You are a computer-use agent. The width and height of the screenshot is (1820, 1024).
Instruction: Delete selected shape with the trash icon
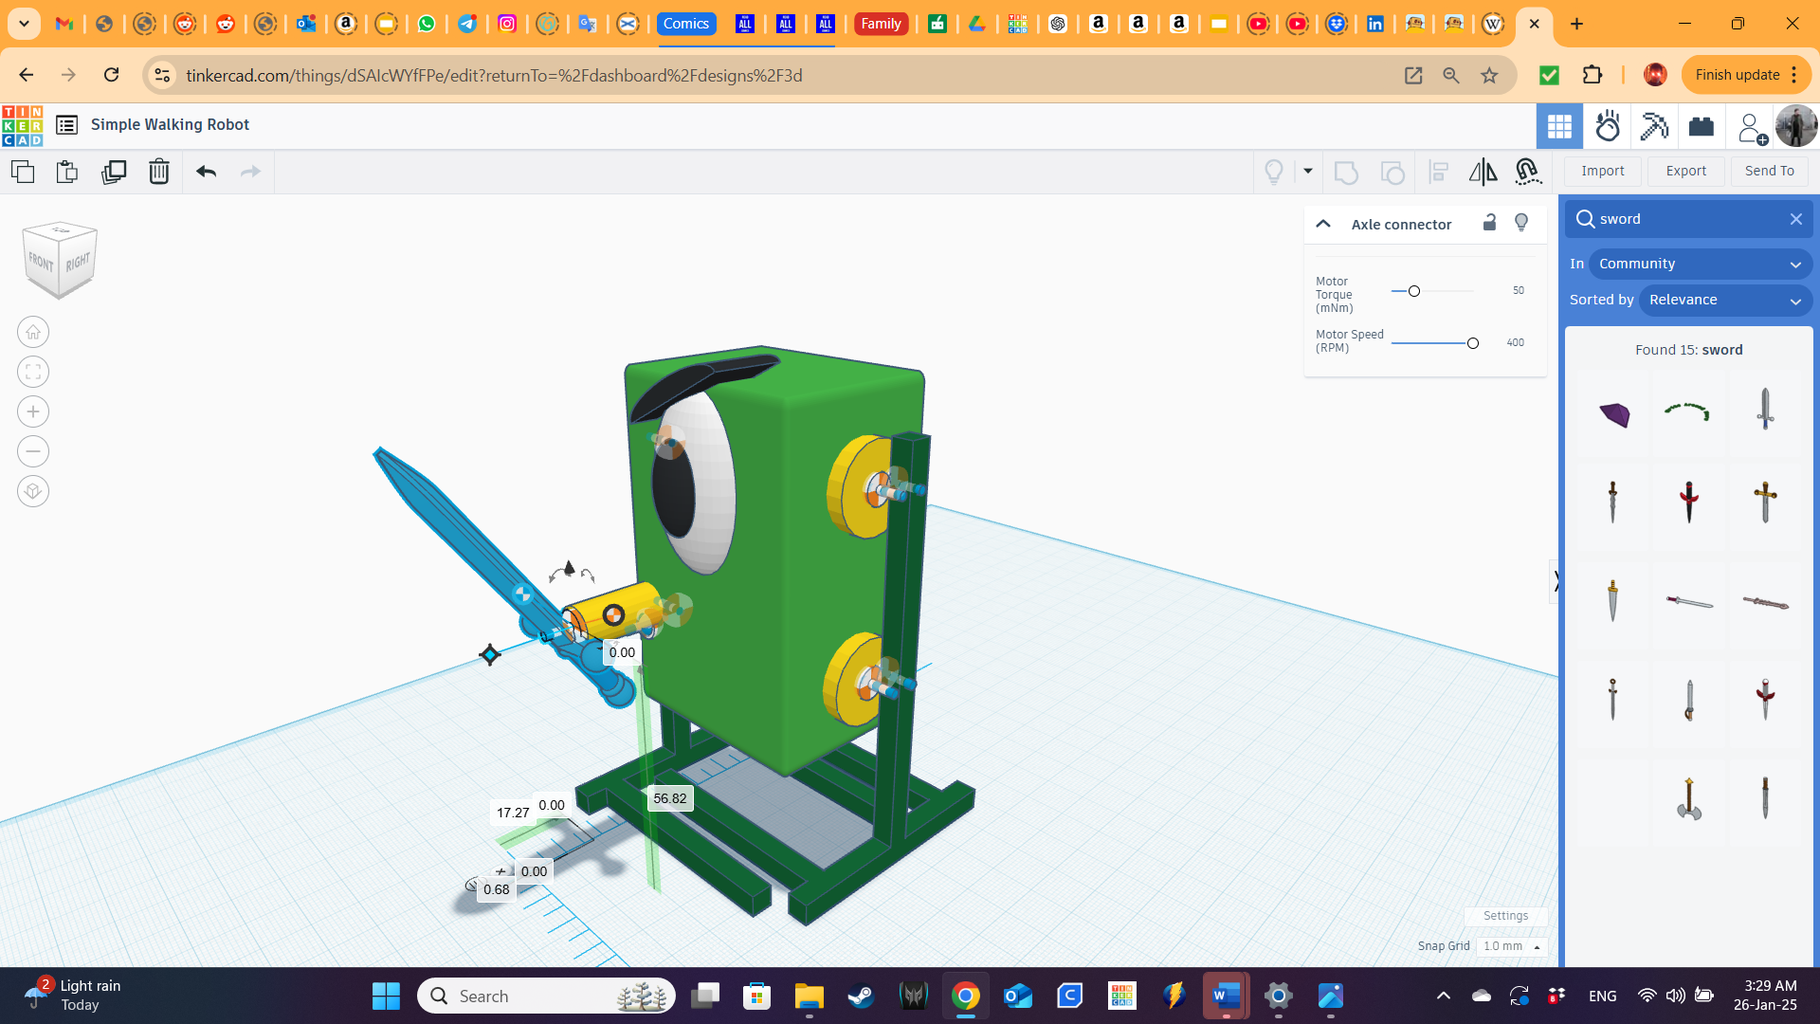[x=159, y=172]
